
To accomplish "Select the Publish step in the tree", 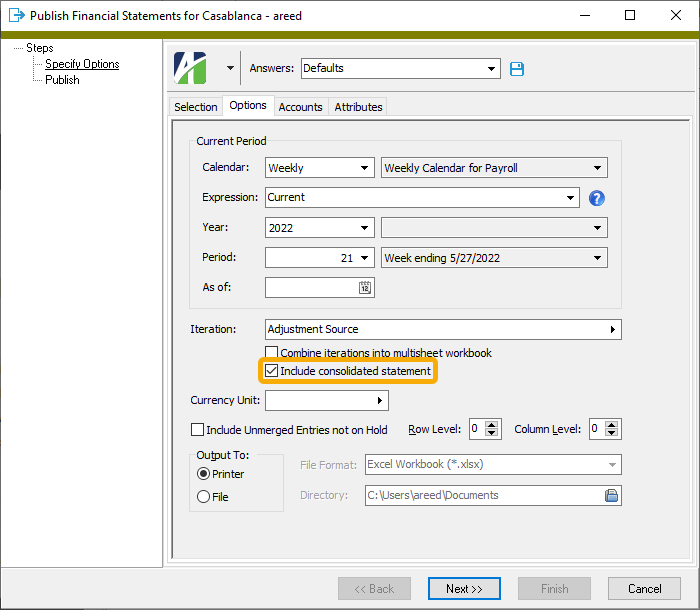I will click(x=62, y=80).
